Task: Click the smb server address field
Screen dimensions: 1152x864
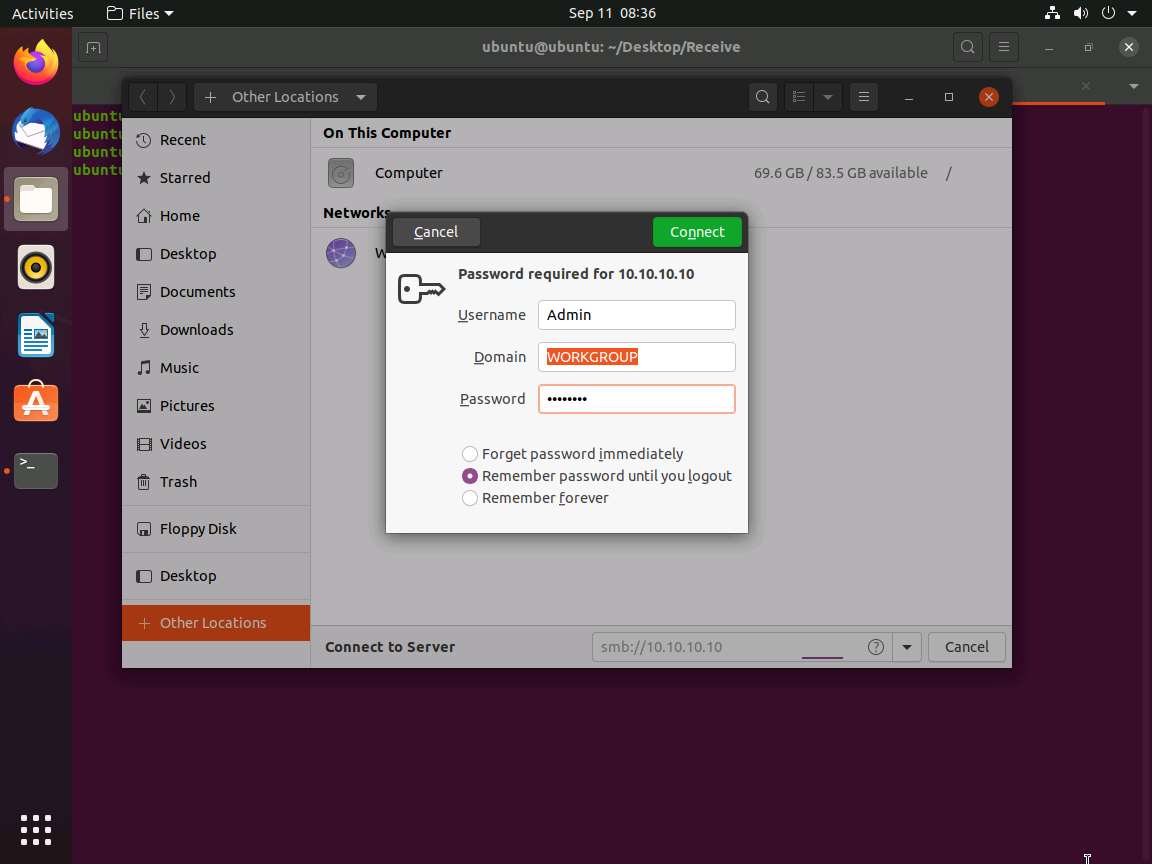Action: pyautogui.click(x=742, y=647)
